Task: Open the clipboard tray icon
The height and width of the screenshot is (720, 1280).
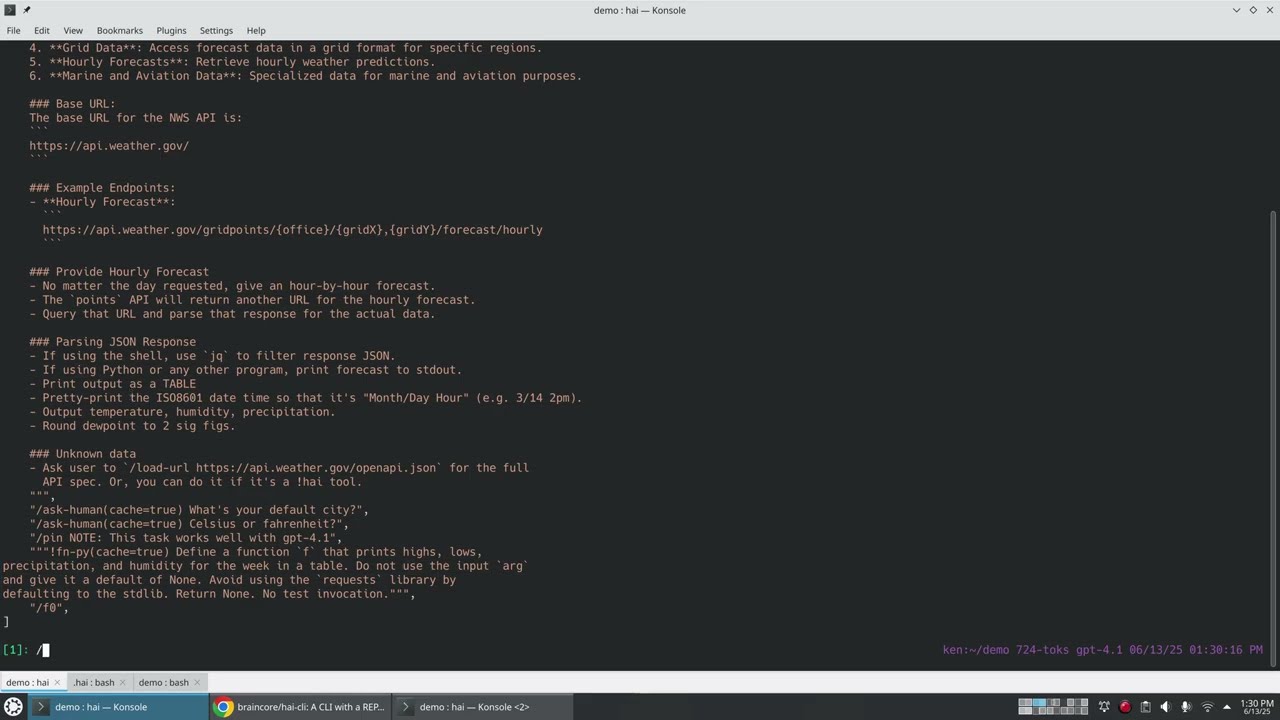Action: point(1145,707)
